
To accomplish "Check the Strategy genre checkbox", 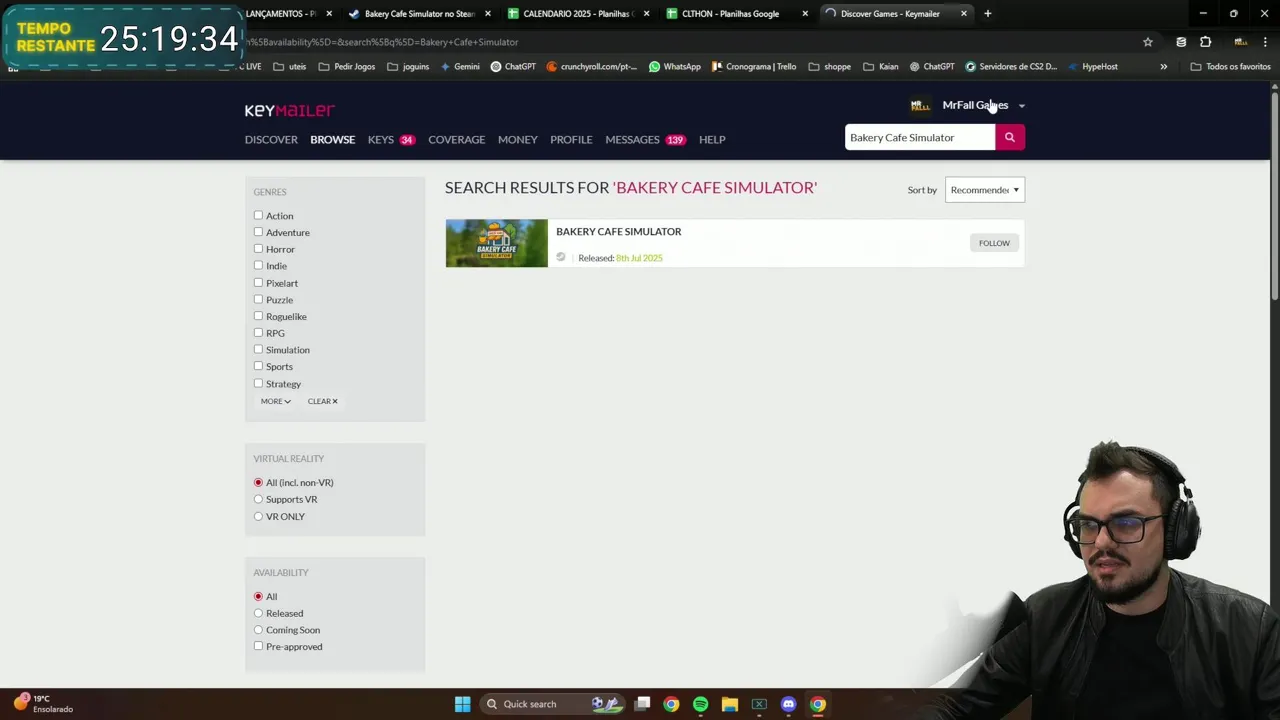I will pos(258,383).
